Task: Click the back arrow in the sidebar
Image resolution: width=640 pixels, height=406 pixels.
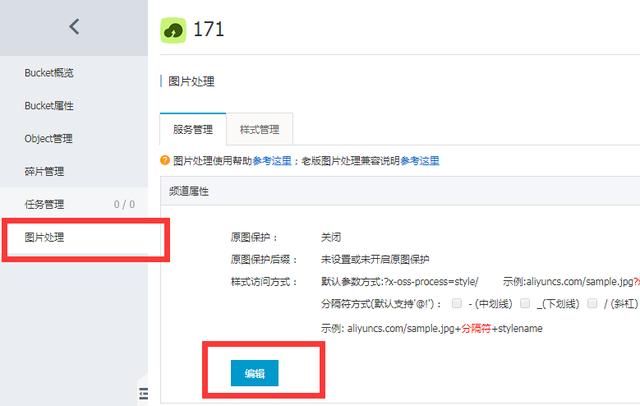Action: [x=74, y=27]
